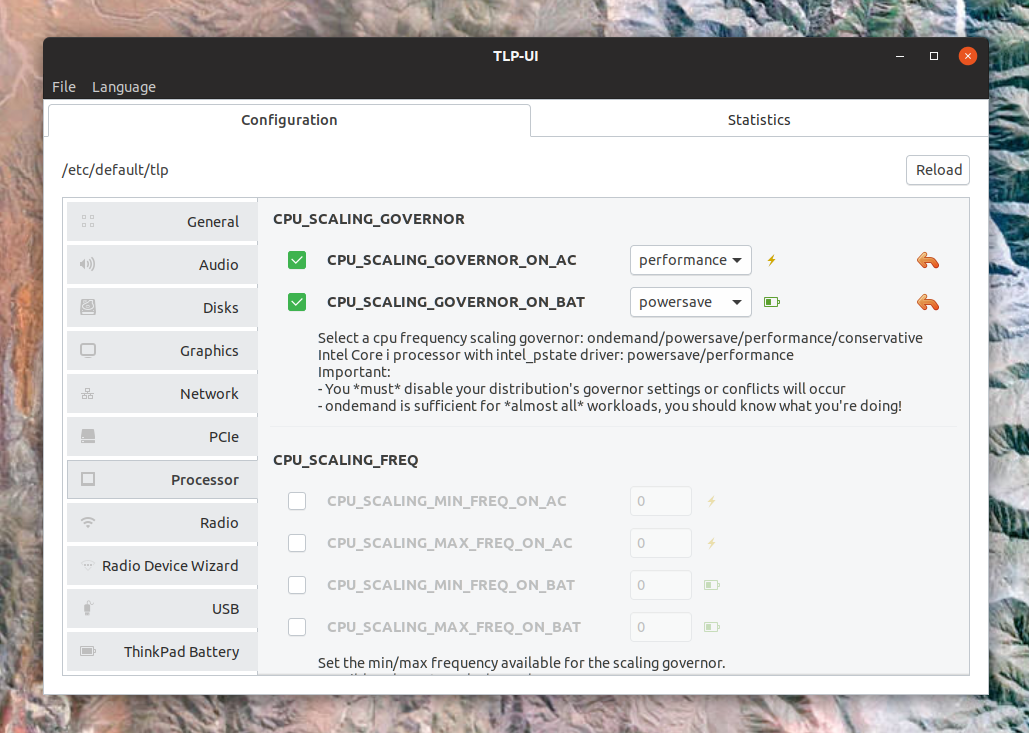Revert CPU_SCALING_GOVERNOR_ON_BAT with orange undo arrow
The image size is (1029, 733).
927,303
